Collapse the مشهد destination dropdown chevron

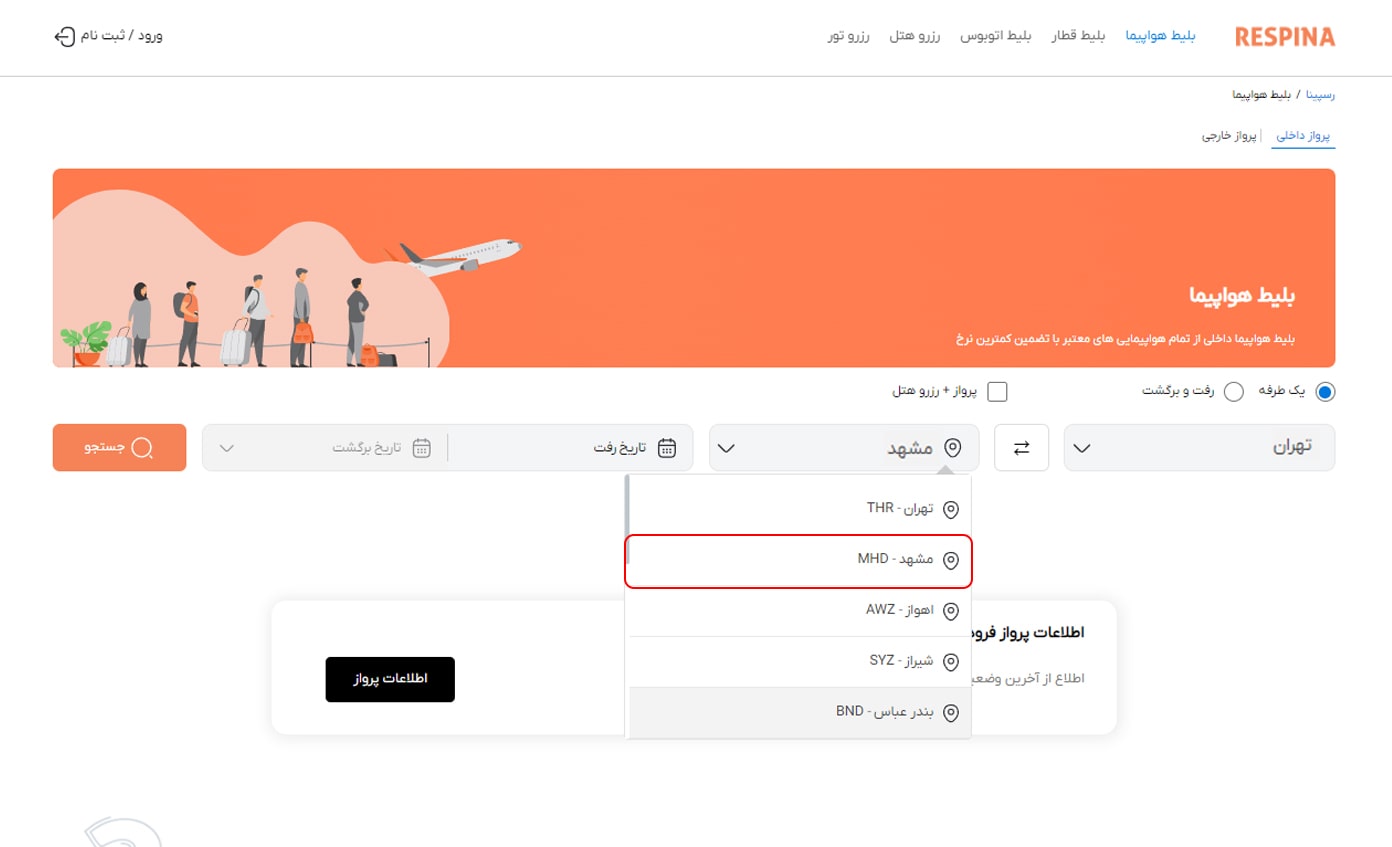727,448
